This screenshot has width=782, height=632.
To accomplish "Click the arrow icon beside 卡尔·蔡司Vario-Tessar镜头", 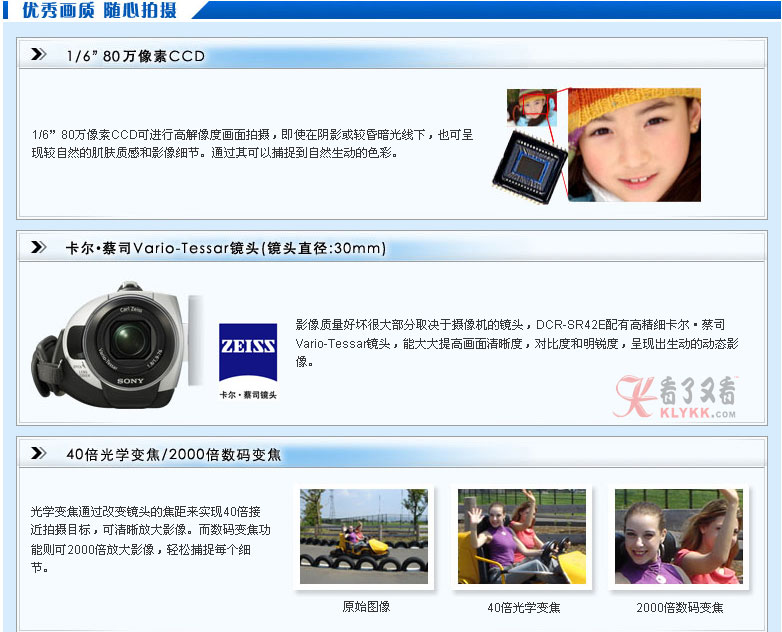I will click(38, 247).
